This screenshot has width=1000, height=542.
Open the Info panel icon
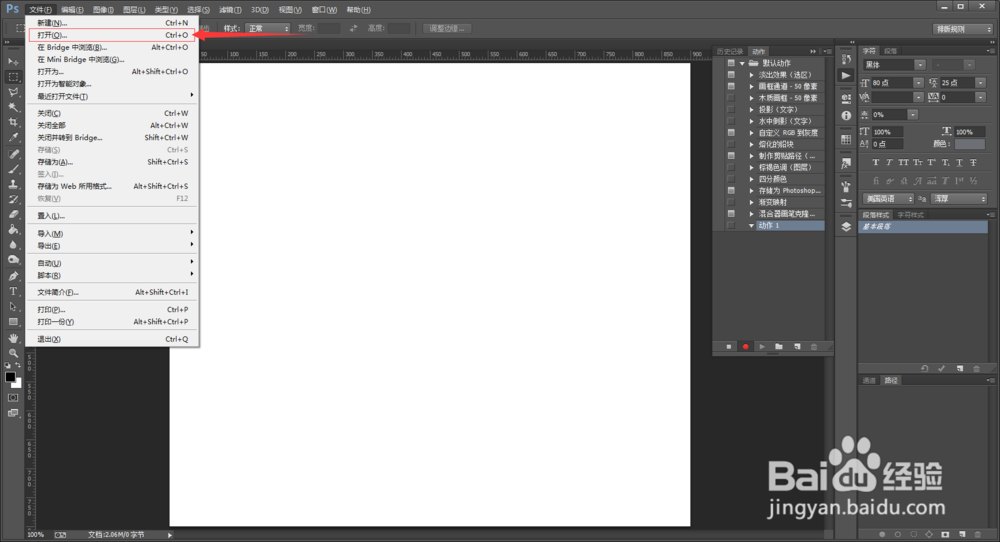(846, 115)
